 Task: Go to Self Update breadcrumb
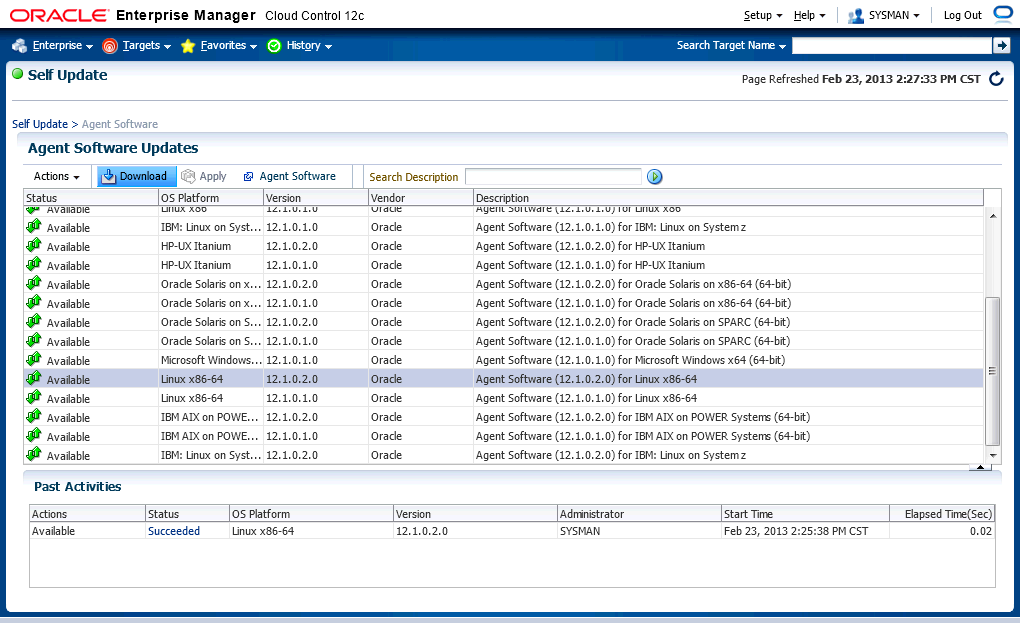point(40,124)
